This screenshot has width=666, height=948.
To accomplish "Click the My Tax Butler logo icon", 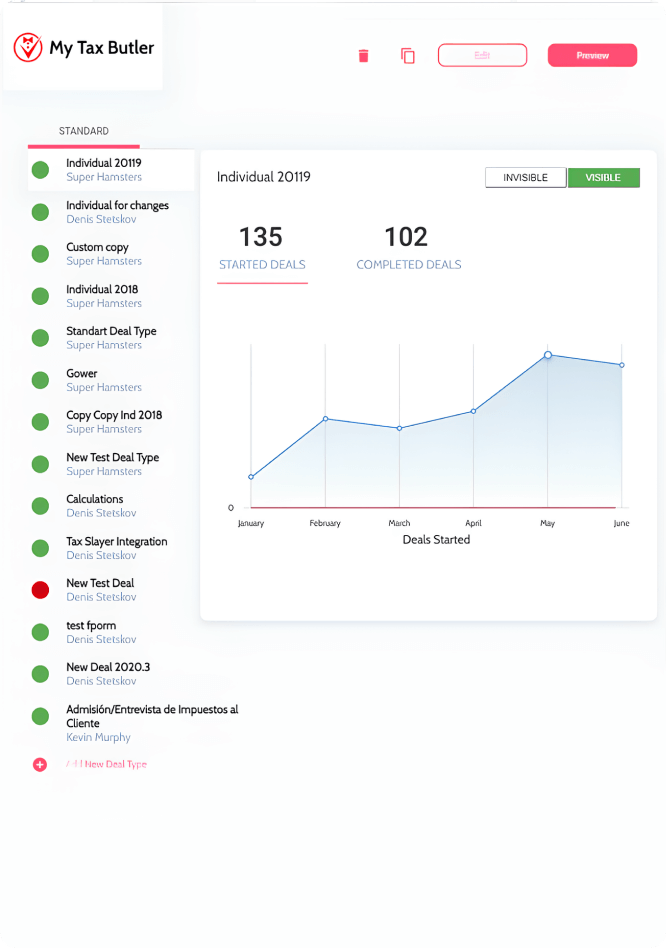I will pyautogui.click(x=28, y=47).
